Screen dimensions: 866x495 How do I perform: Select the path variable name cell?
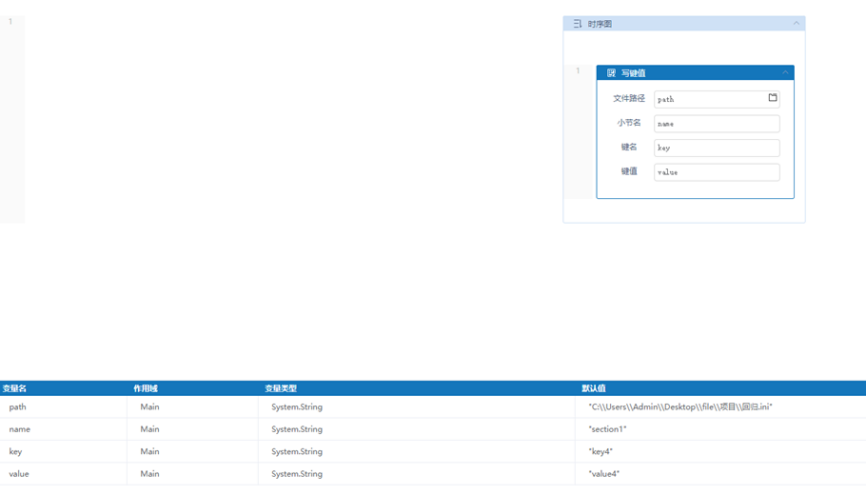[18, 407]
